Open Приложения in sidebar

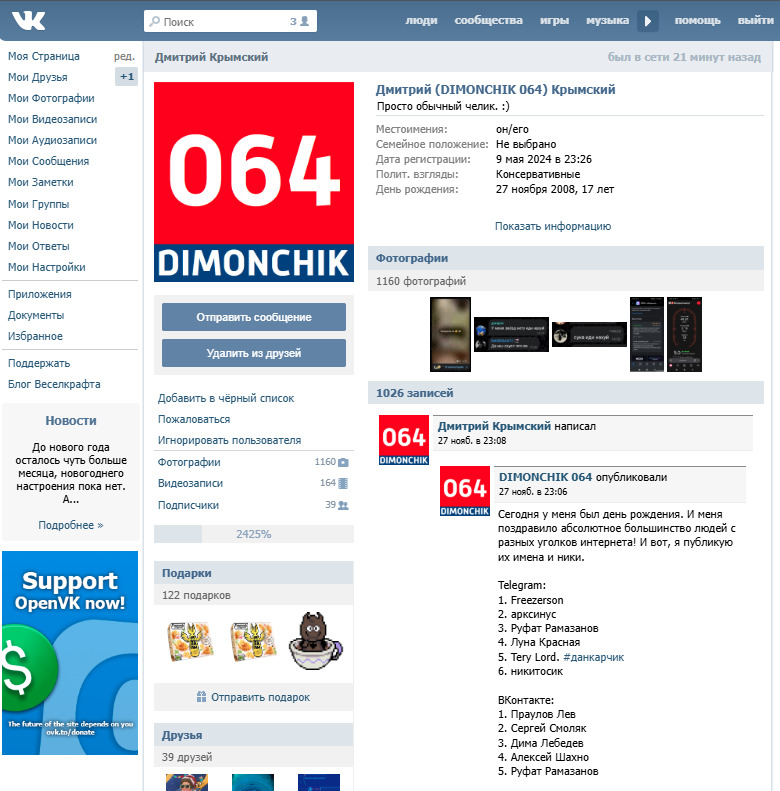tap(40, 294)
